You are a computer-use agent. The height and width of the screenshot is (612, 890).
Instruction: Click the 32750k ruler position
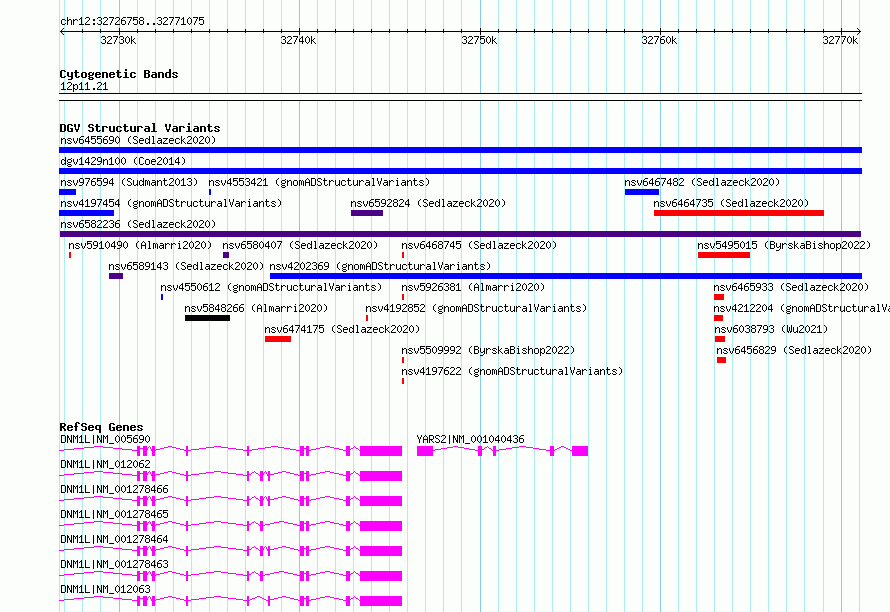pyautogui.click(x=479, y=40)
